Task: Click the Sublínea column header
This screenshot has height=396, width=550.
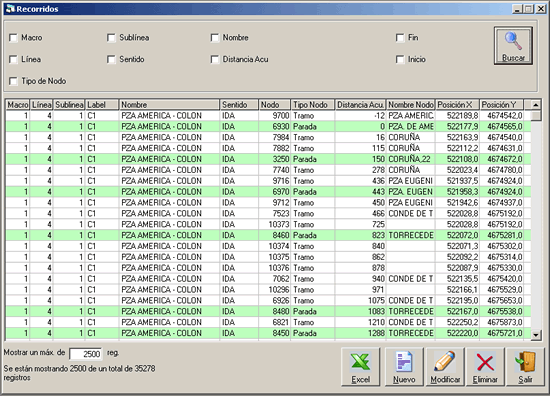Action: (x=69, y=105)
